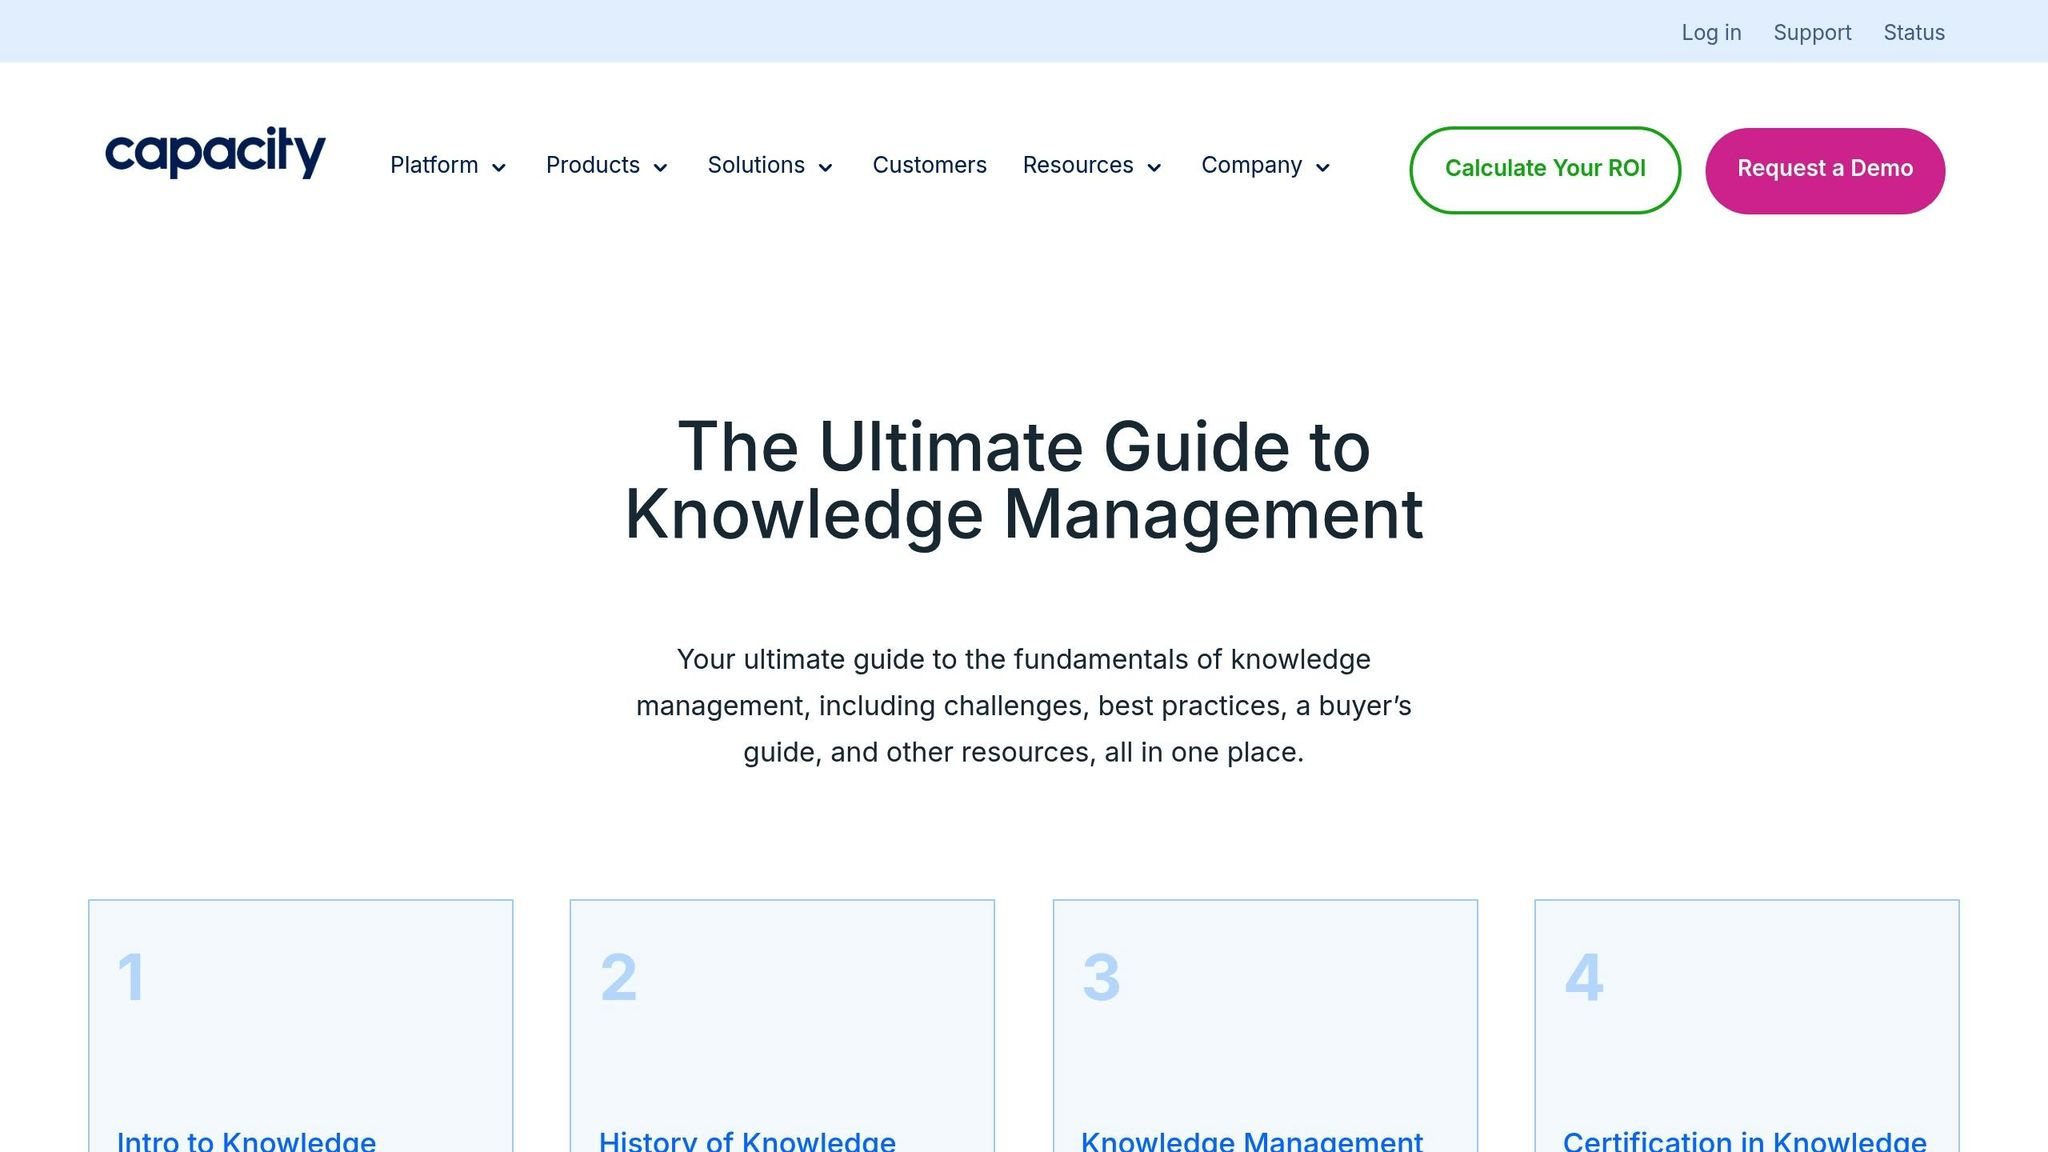This screenshot has height=1152, width=2048.
Task: Go to the Support link
Action: (1812, 32)
